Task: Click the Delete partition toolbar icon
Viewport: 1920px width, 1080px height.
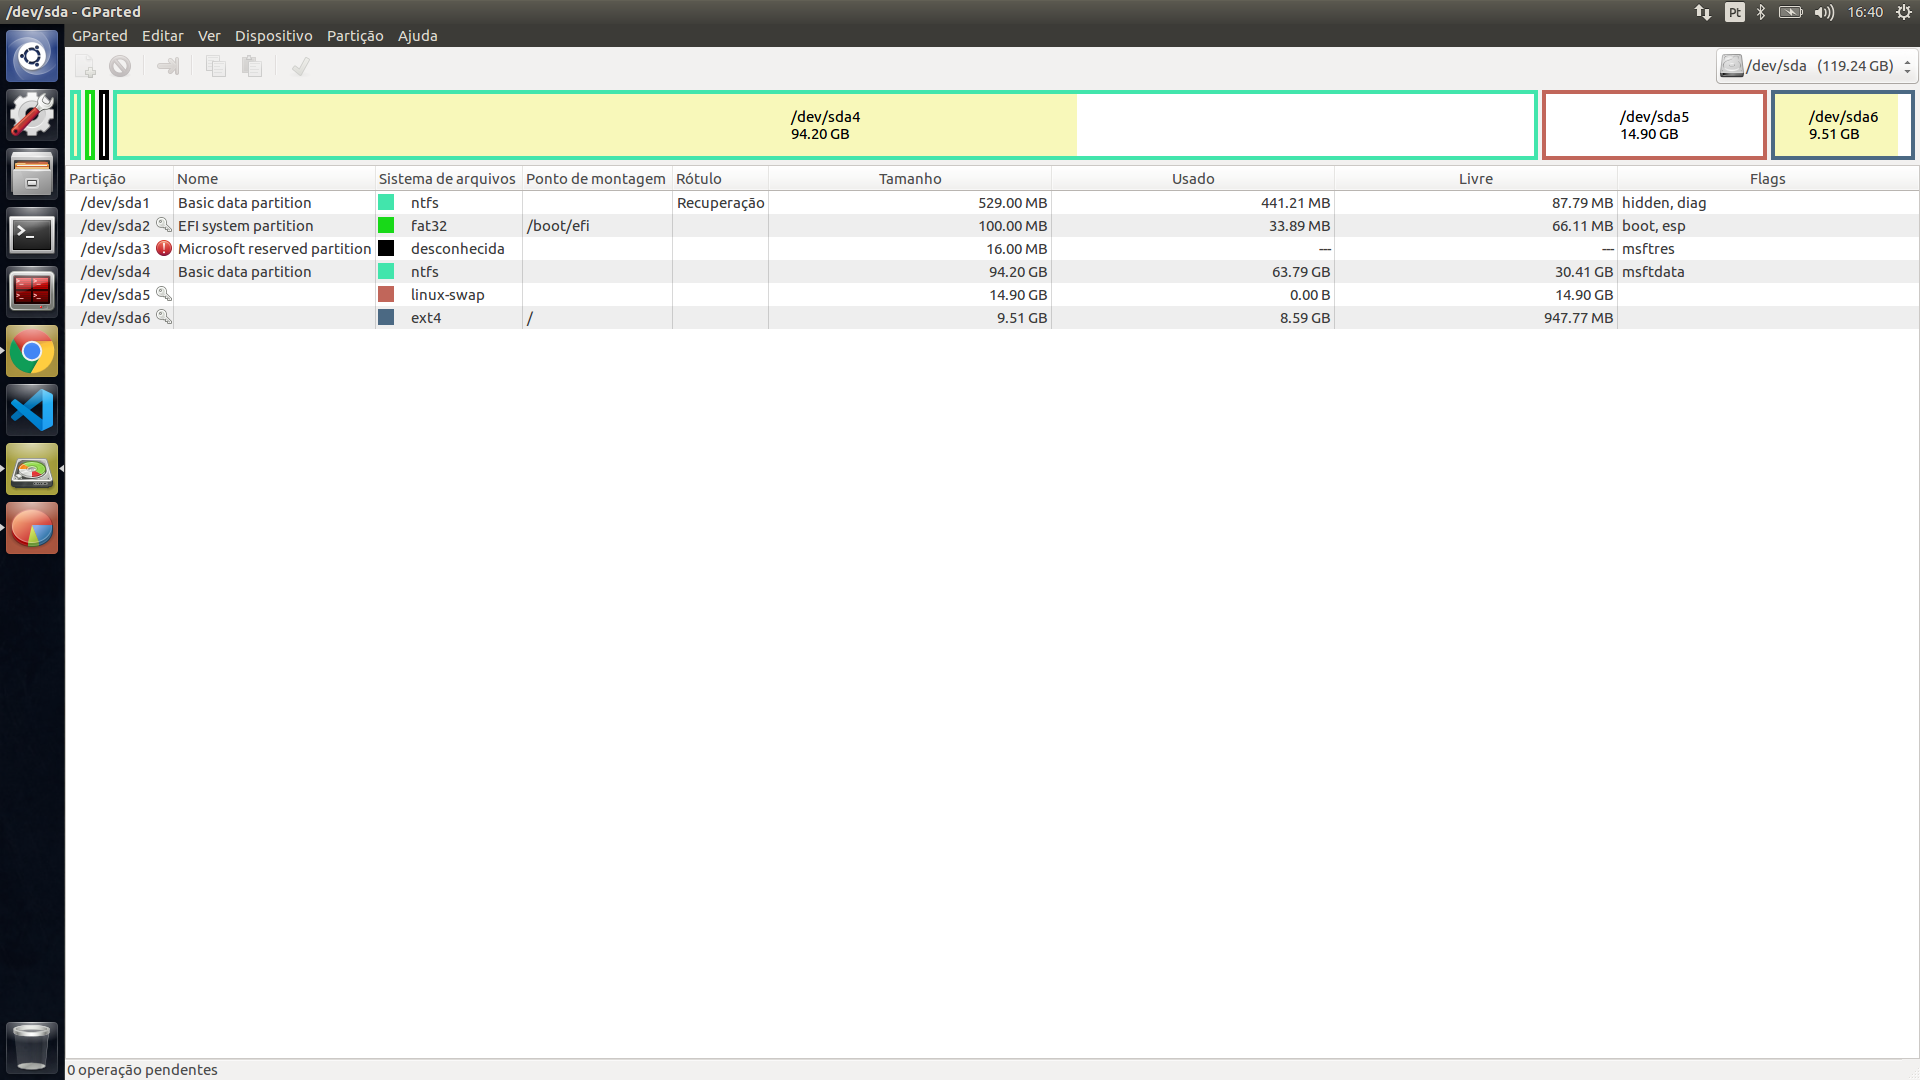Action: tap(120, 67)
